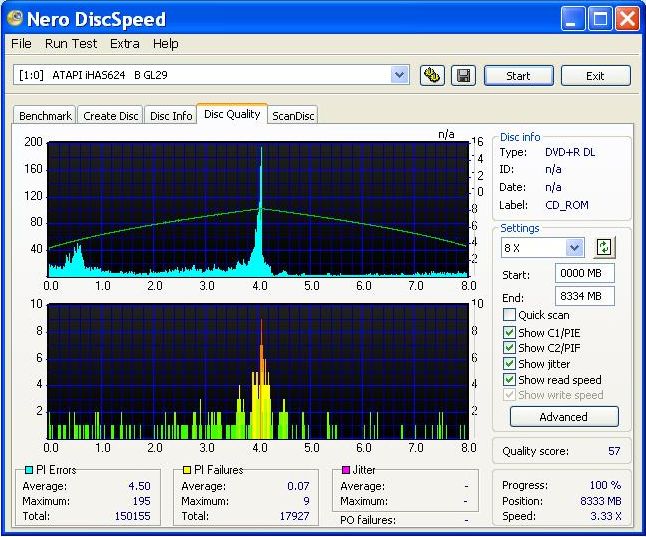
Task: Open the ATAPI iHAS624 drive dropdown
Action: pyautogui.click(x=400, y=75)
